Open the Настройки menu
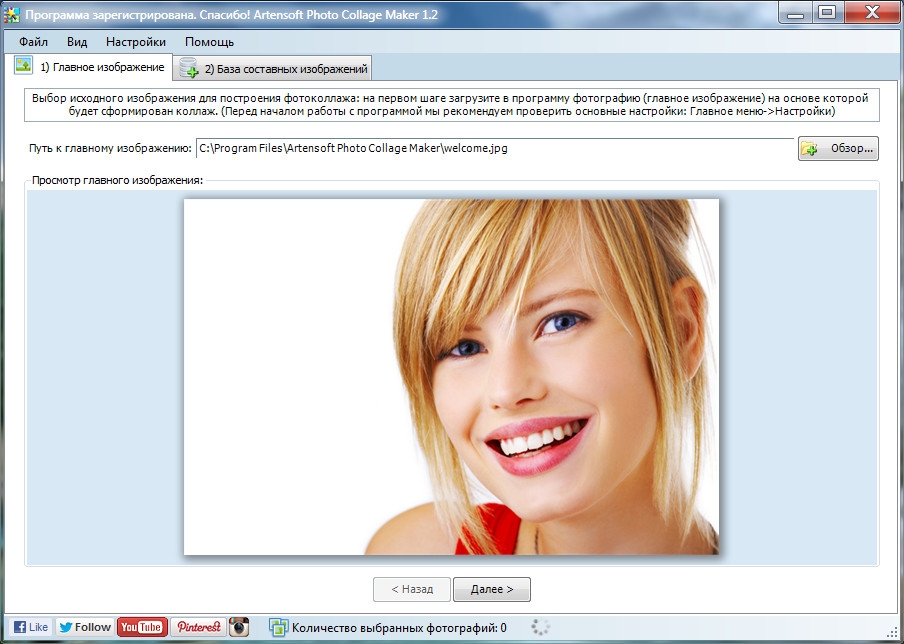The height and width of the screenshot is (644, 904). pyautogui.click(x=135, y=42)
